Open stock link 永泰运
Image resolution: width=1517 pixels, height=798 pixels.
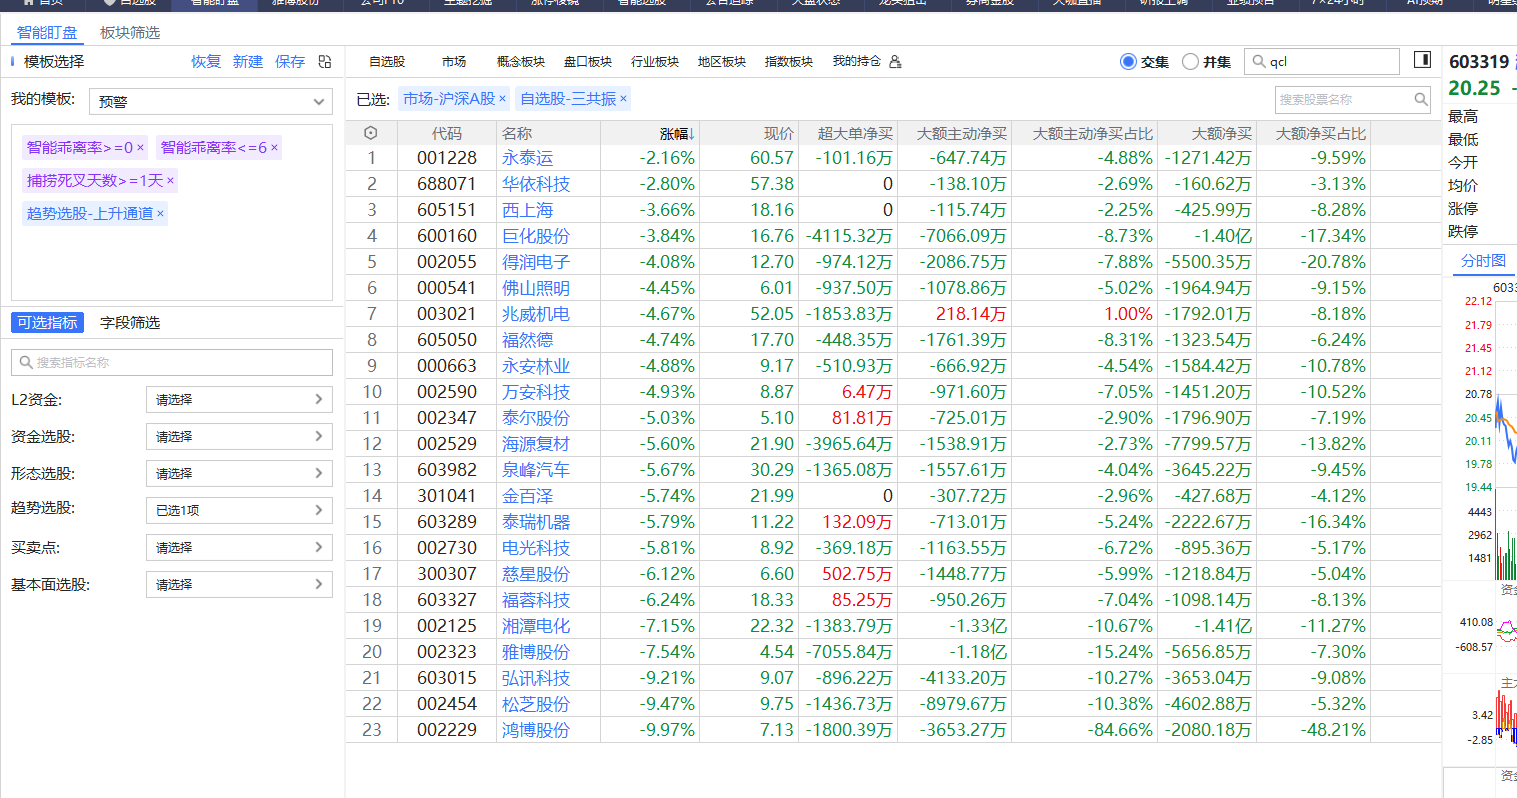[527, 158]
